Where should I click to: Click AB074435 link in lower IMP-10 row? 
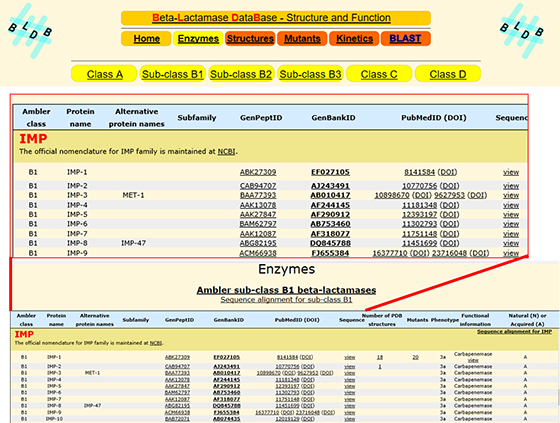226,419
